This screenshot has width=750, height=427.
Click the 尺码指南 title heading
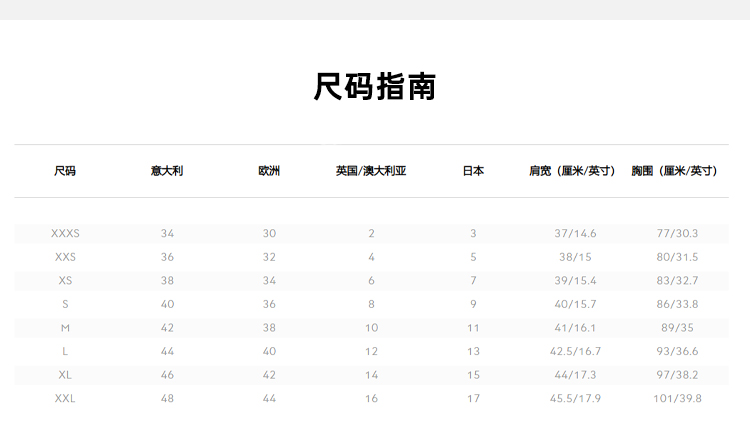click(375, 87)
